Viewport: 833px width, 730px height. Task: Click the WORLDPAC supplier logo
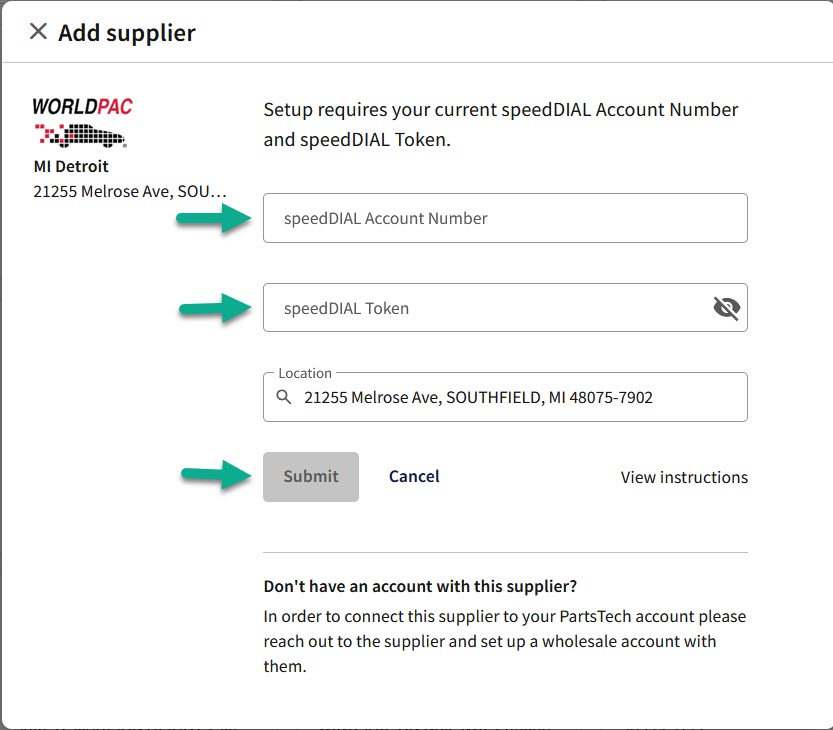(x=82, y=123)
